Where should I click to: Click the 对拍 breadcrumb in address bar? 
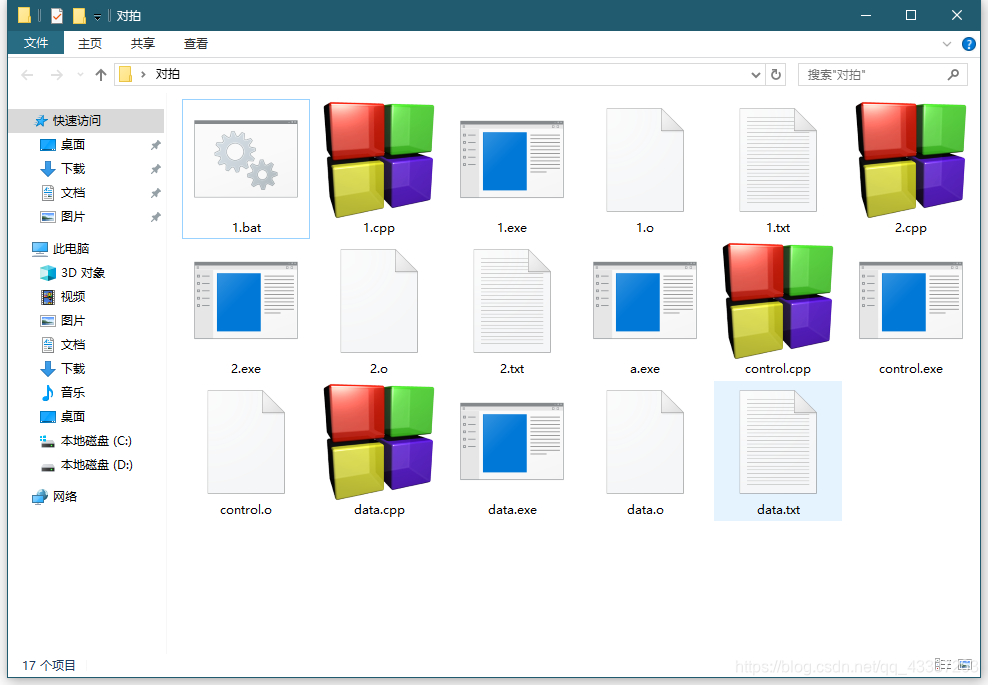[x=168, y=74]
